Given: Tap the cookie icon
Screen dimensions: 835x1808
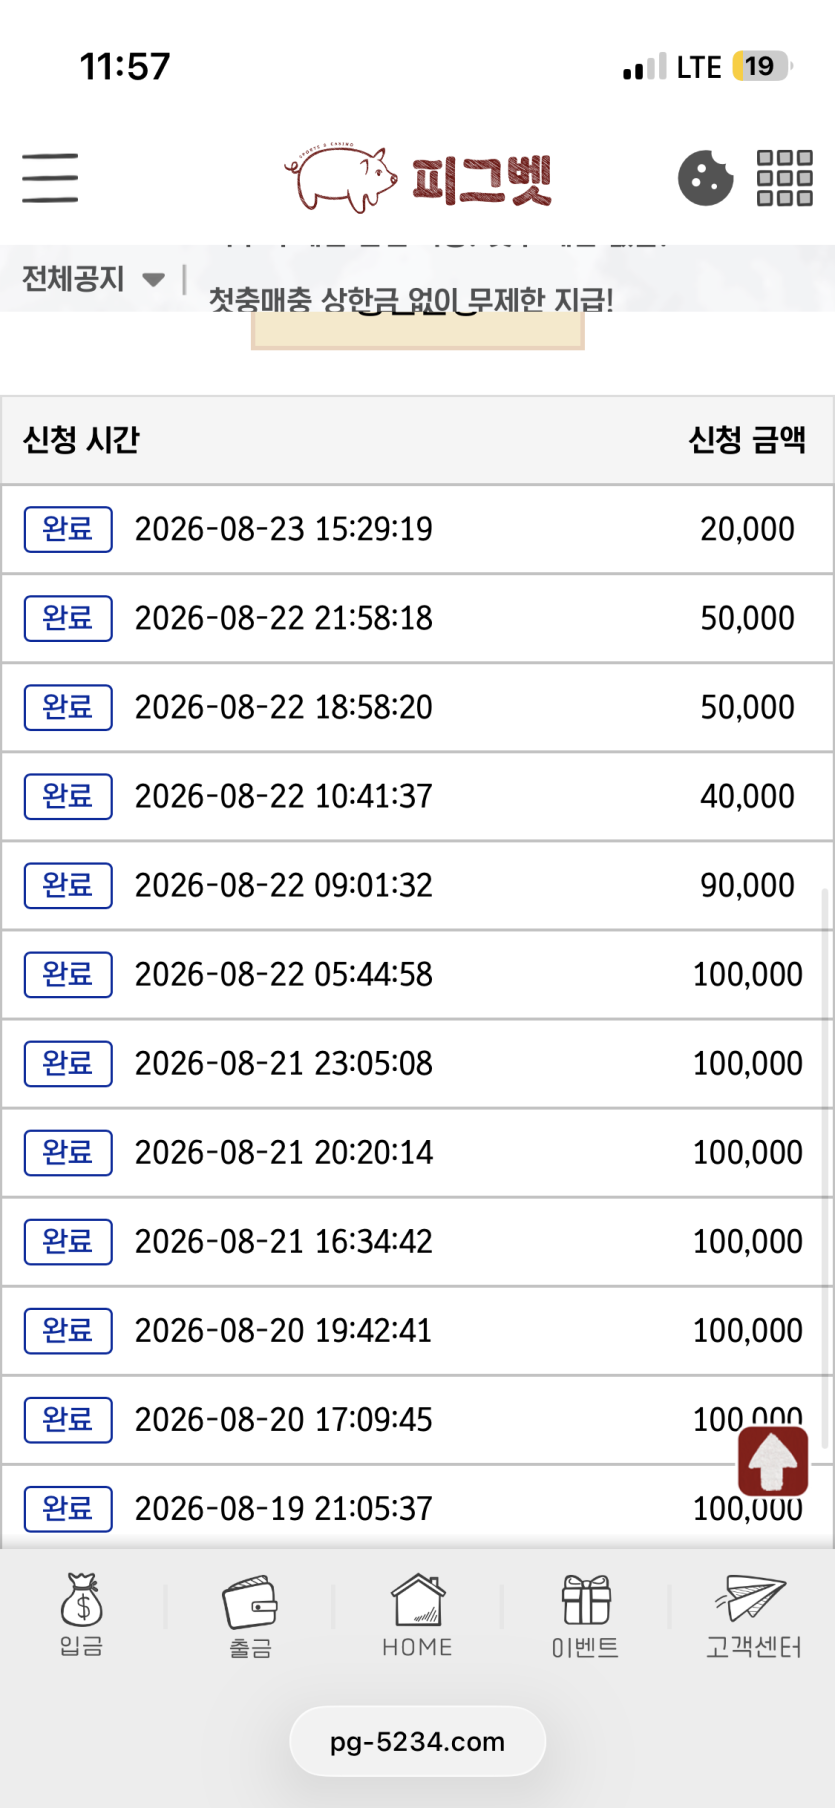Looking at the screenshot, I should (705, 178).
